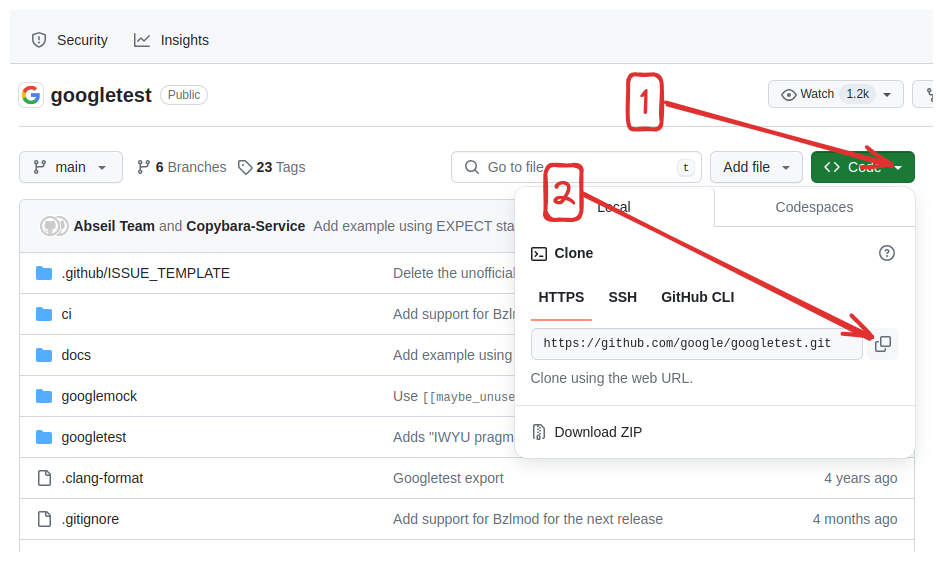Open the Insights tab
This screenshot has width=943, height=562.
[x=171, y=40]
